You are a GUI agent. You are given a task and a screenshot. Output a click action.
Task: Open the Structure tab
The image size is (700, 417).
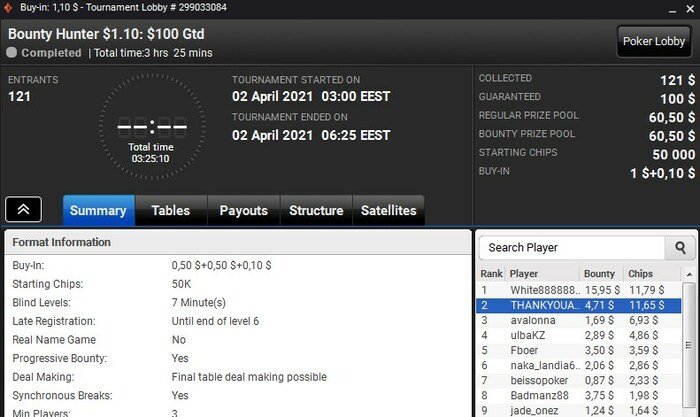coord(316,210)
